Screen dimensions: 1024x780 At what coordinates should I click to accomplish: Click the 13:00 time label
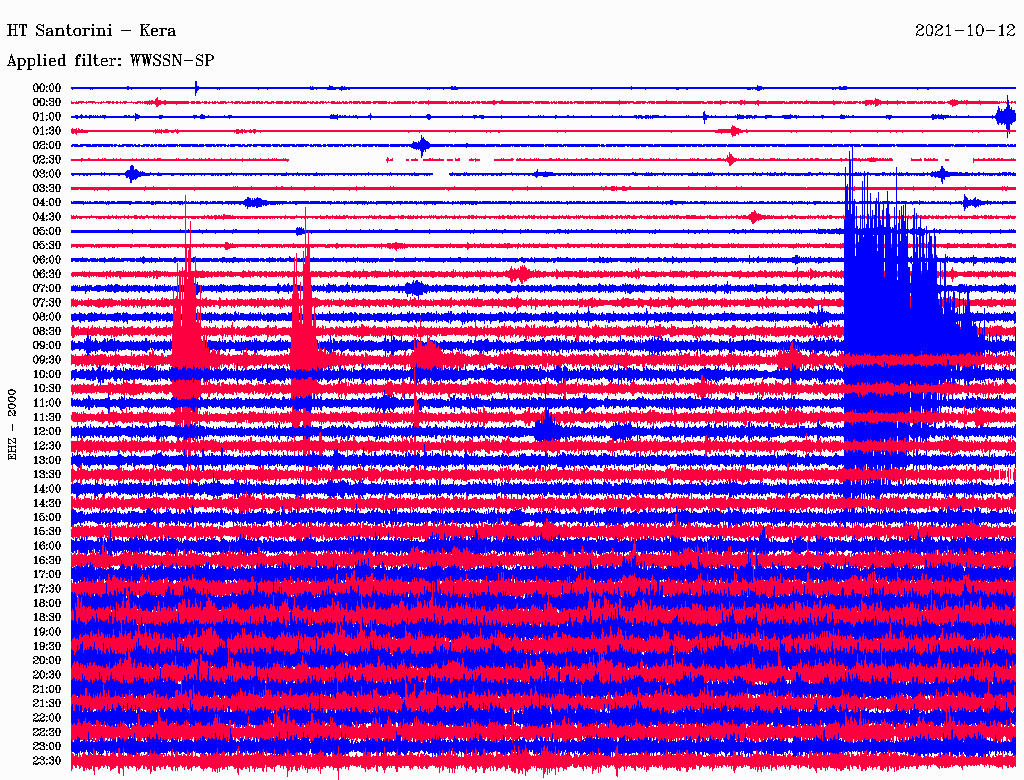click(47, 460)
